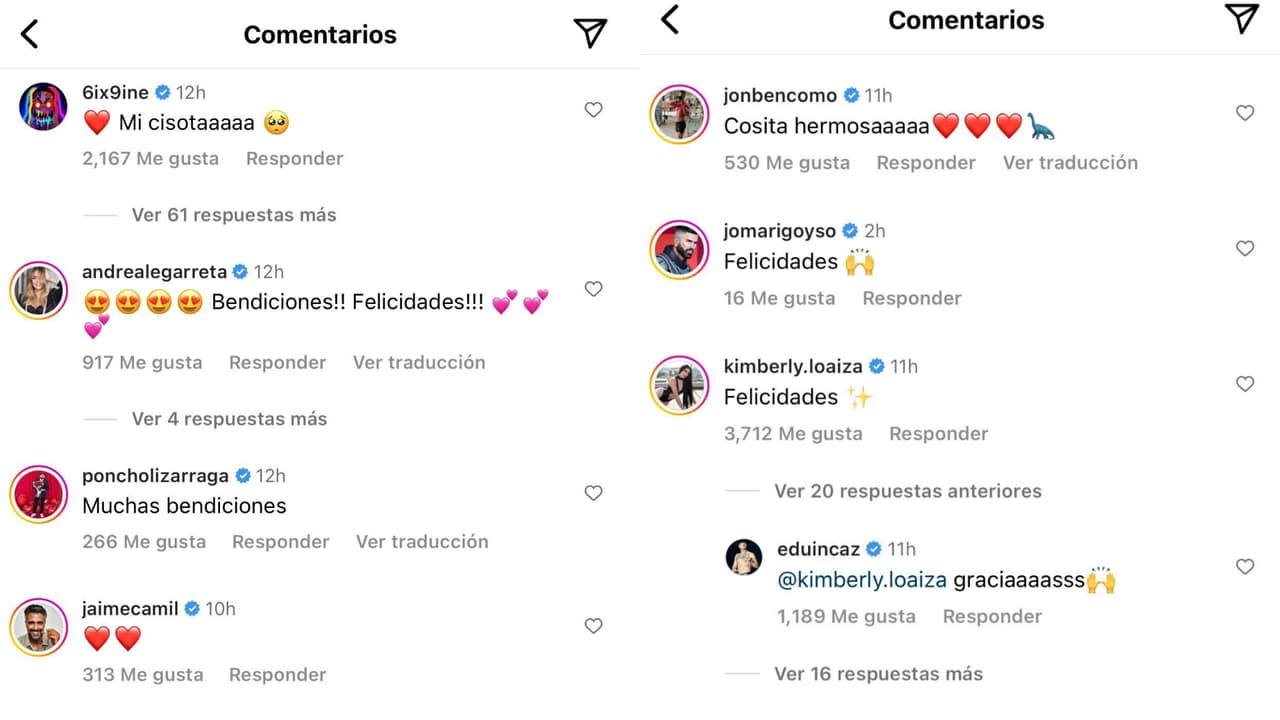The image size is (1280, 720).
Task: Show 'Ver 20 respuestas anteriores' under kimberly.loaiza
Action: [908, 491]
